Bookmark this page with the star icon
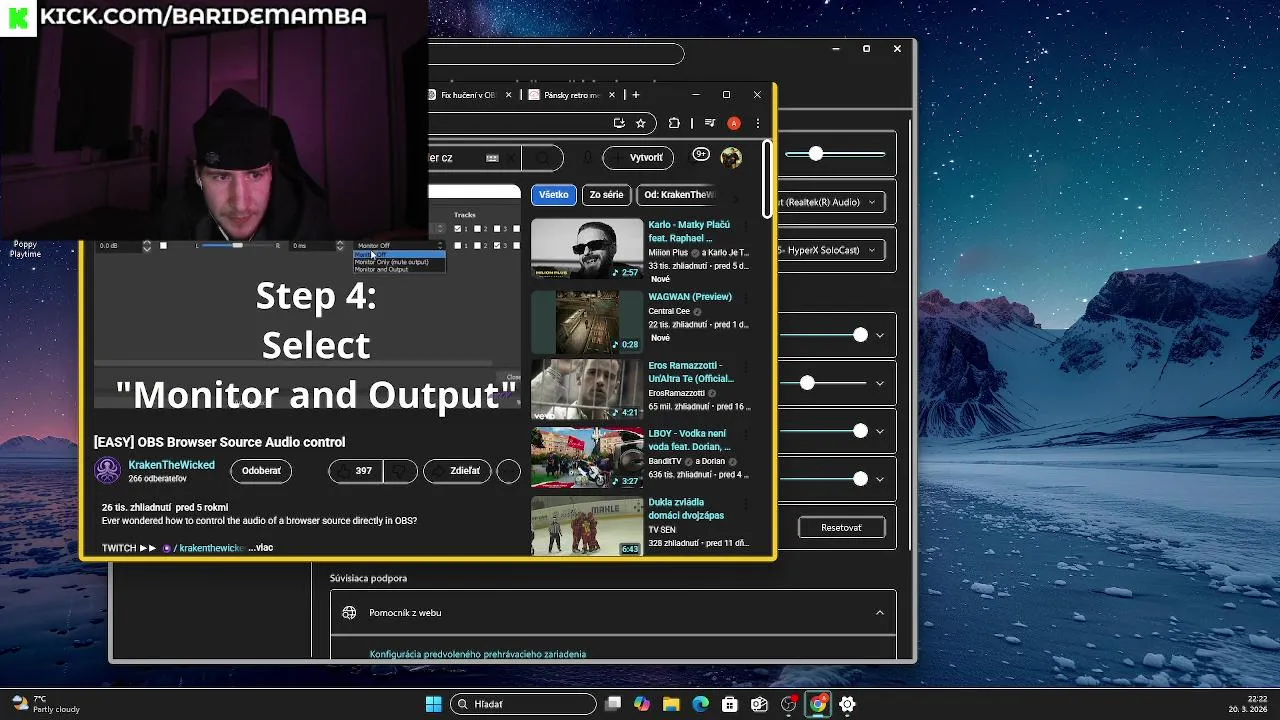 tap(640, 123)
